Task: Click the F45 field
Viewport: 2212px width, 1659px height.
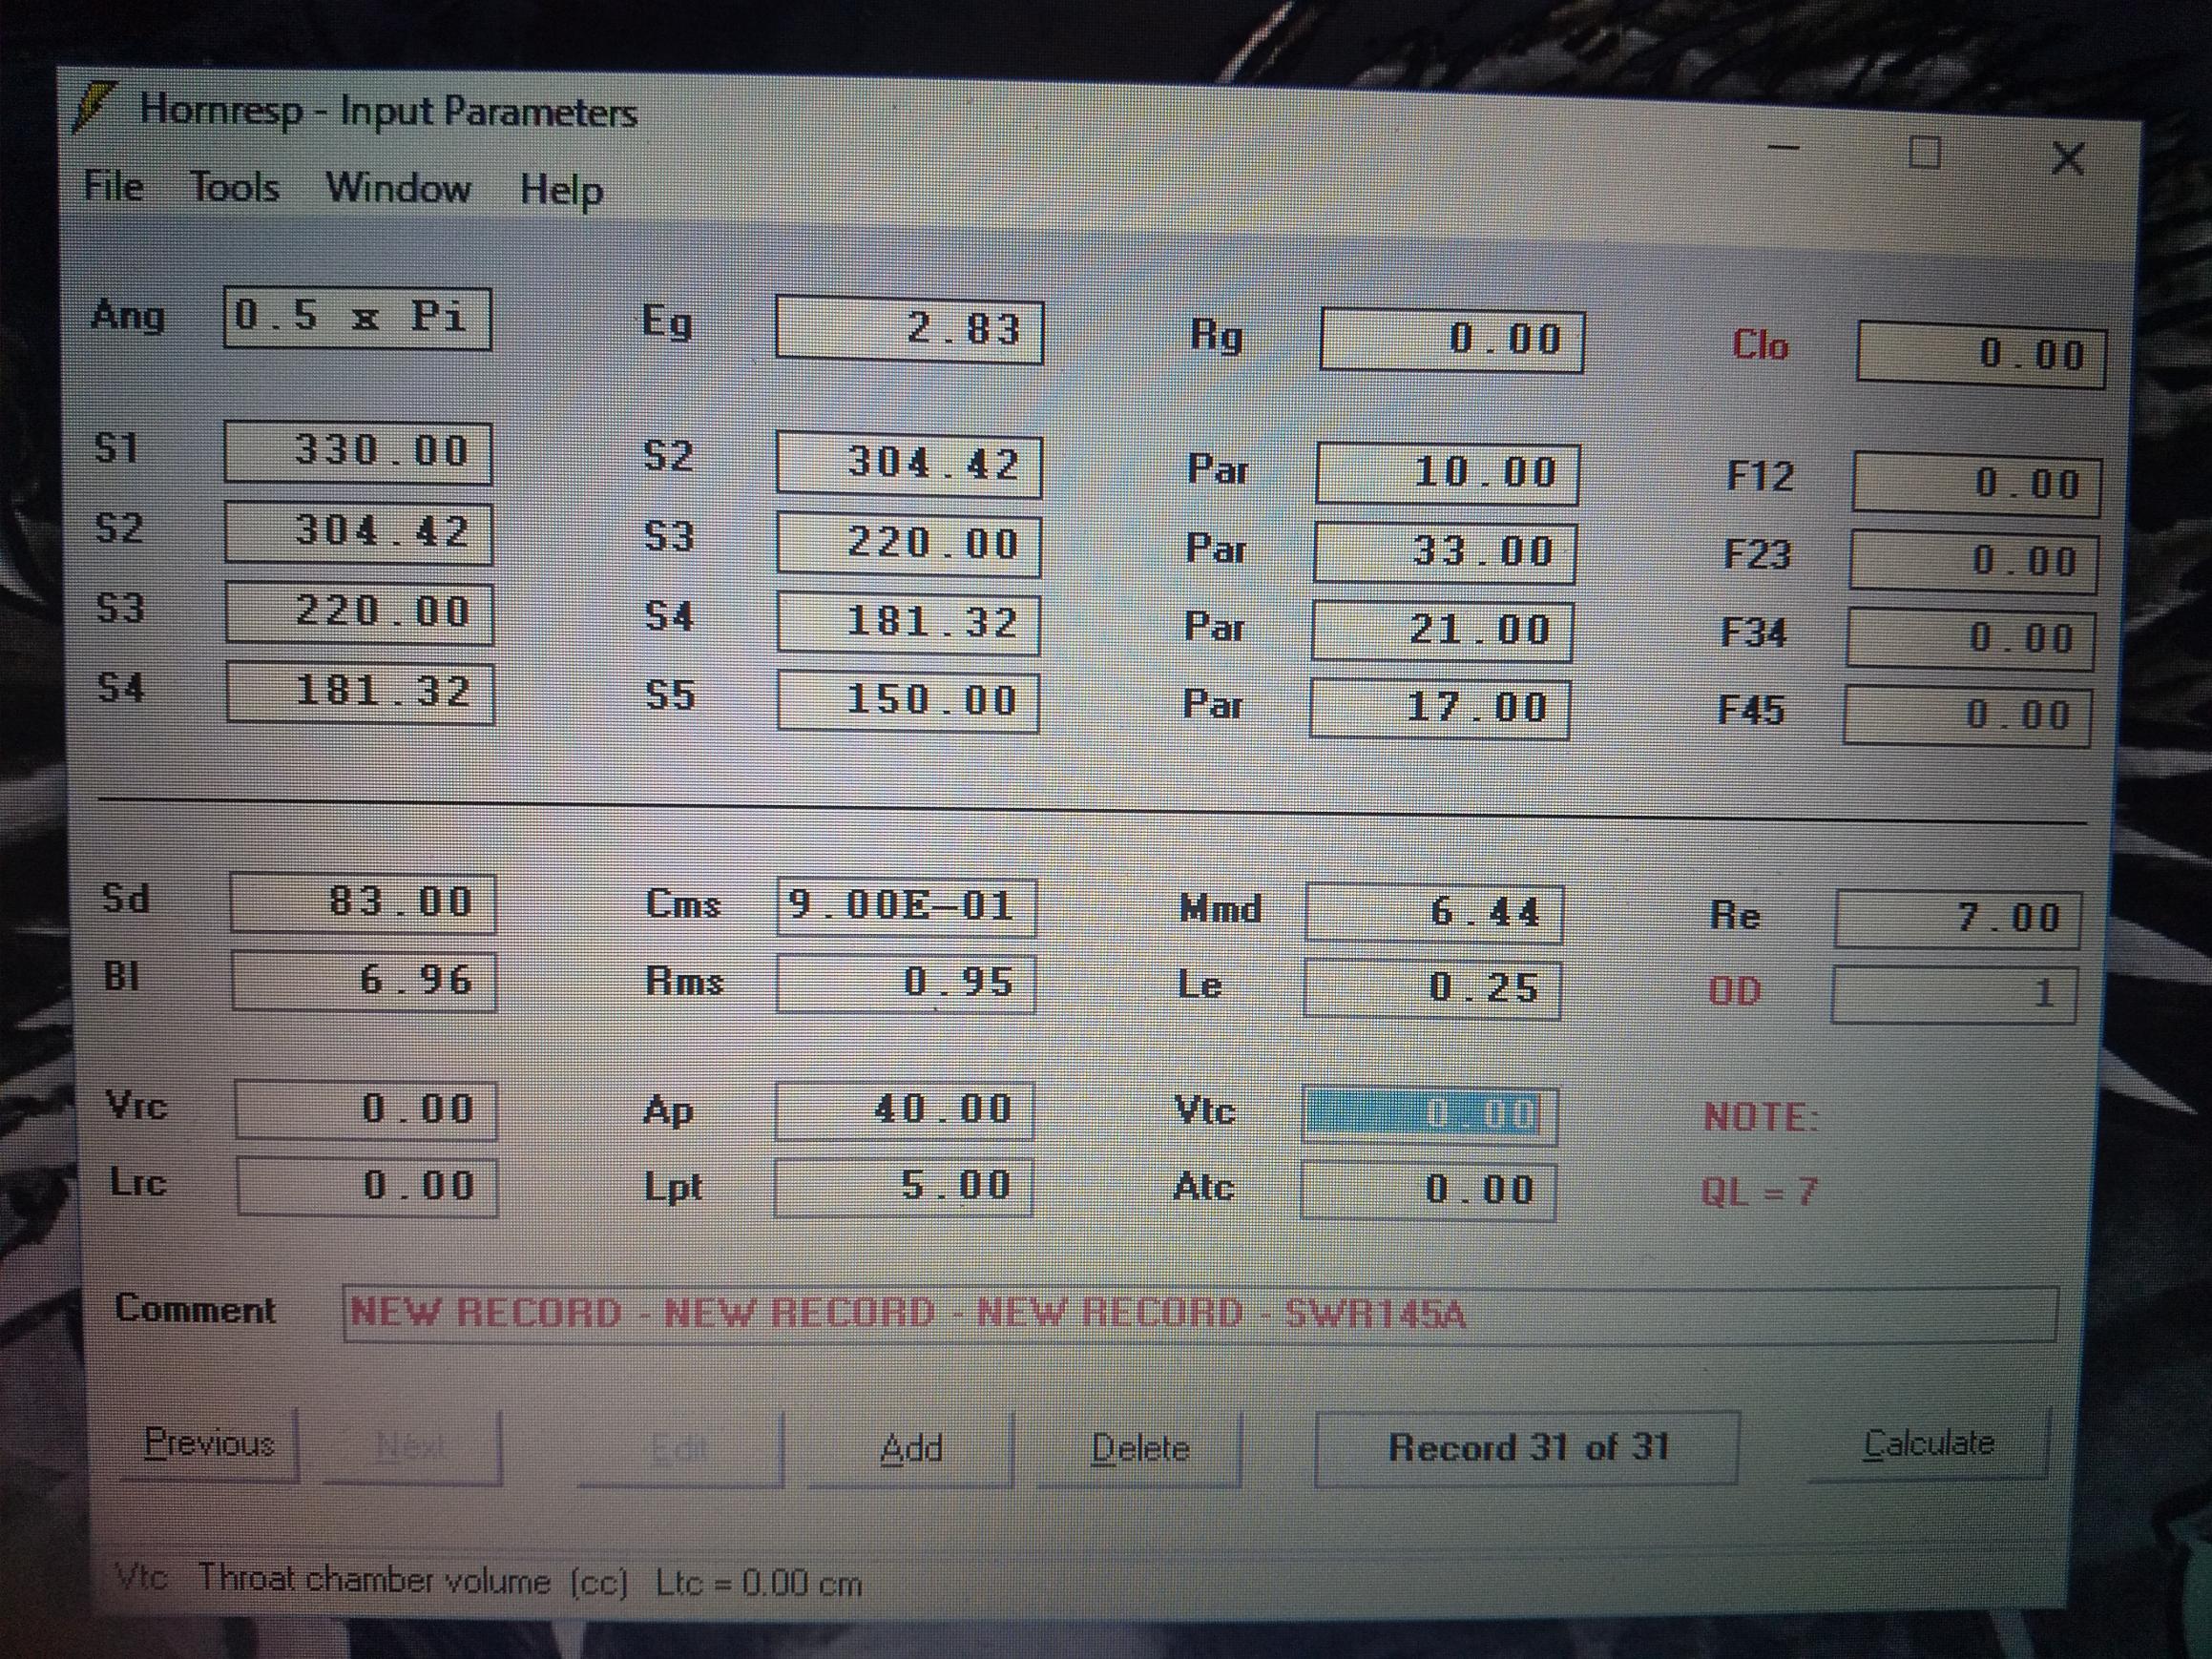Action: coord(1966,715)
